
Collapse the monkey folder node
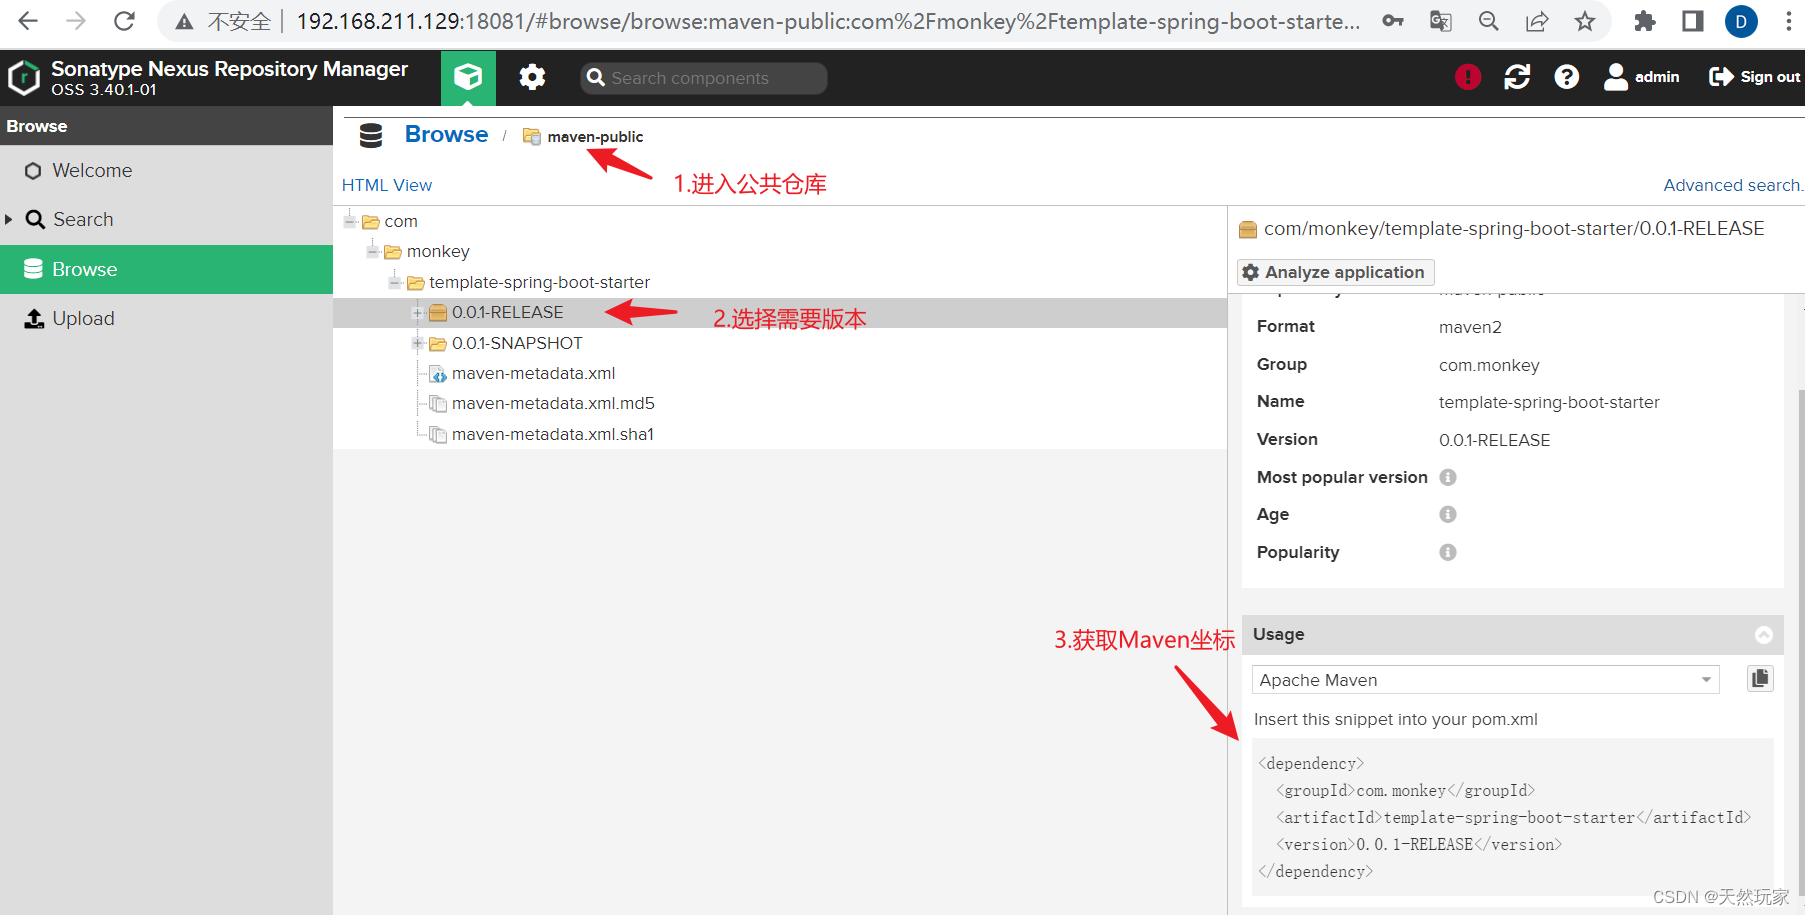(372, 251)
